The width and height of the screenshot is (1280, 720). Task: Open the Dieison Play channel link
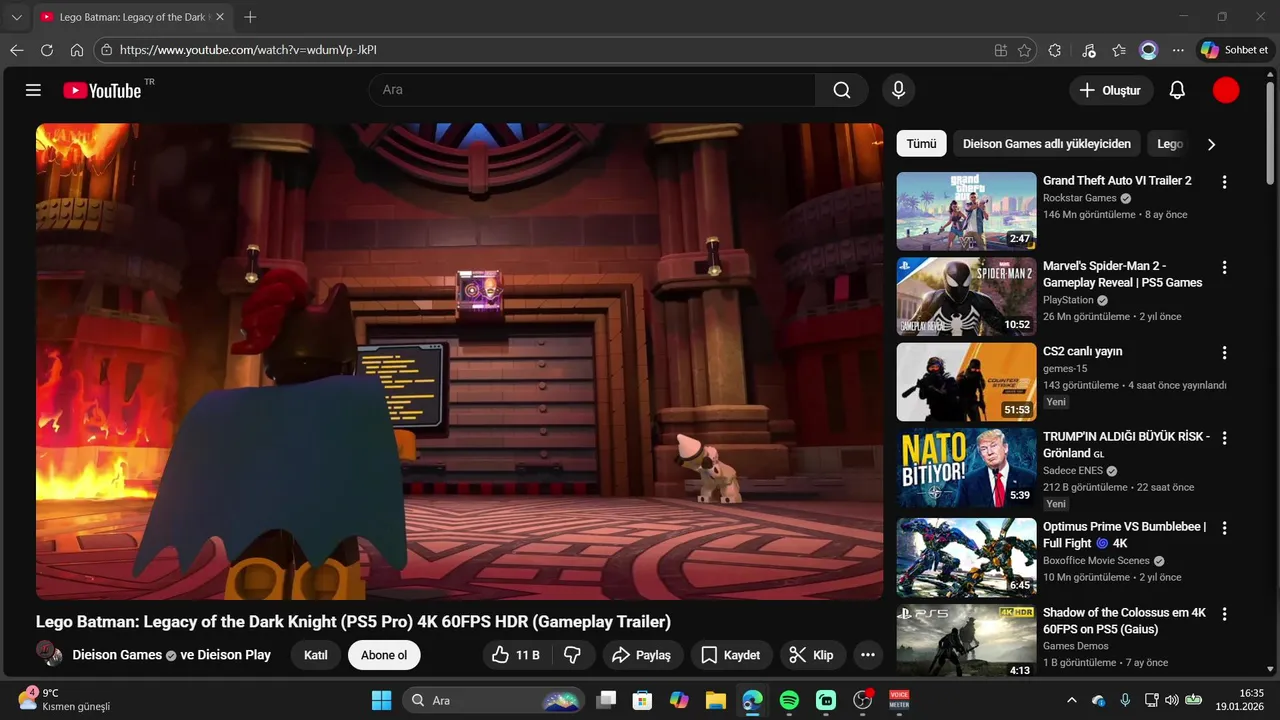click(x=234, y=655)
